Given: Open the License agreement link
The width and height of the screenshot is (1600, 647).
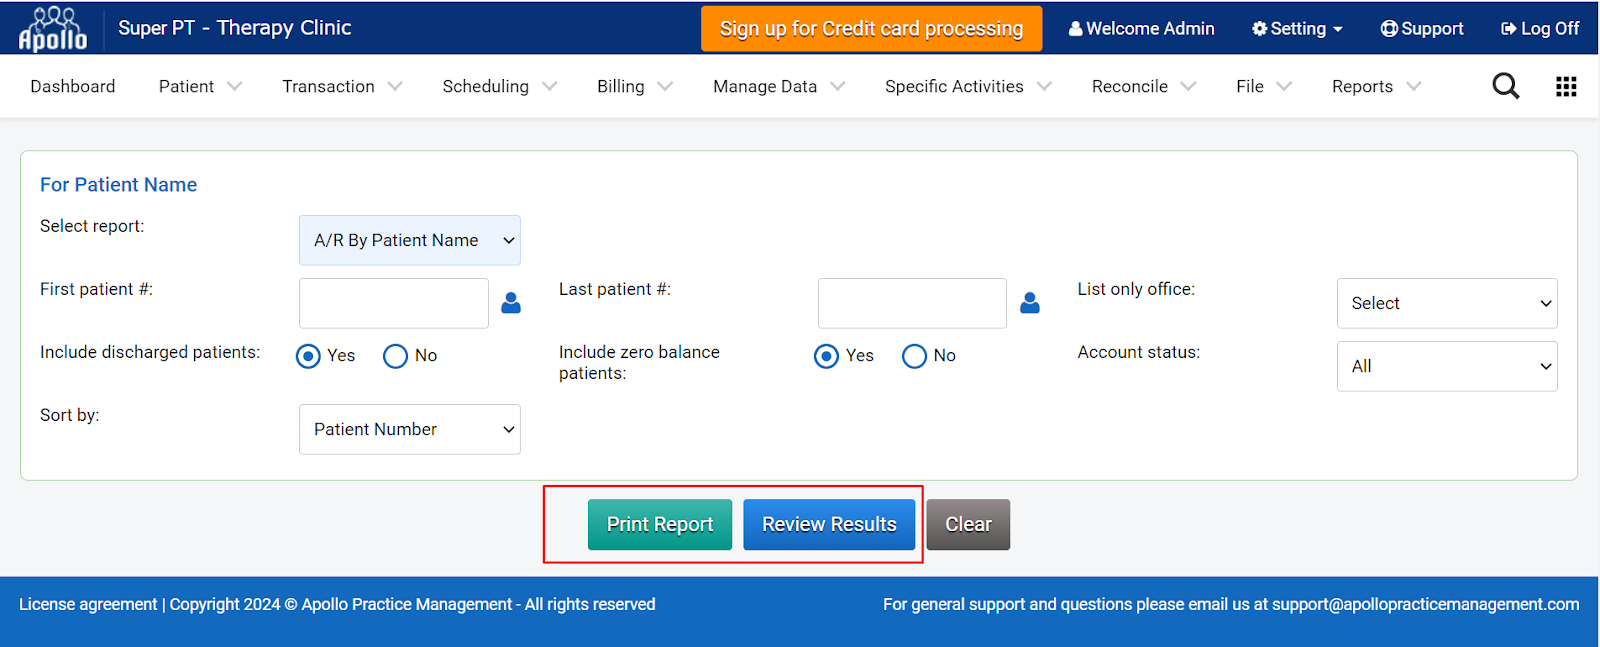Looking at the screenshot, I should pyautogui.click(x=88, y=604).
